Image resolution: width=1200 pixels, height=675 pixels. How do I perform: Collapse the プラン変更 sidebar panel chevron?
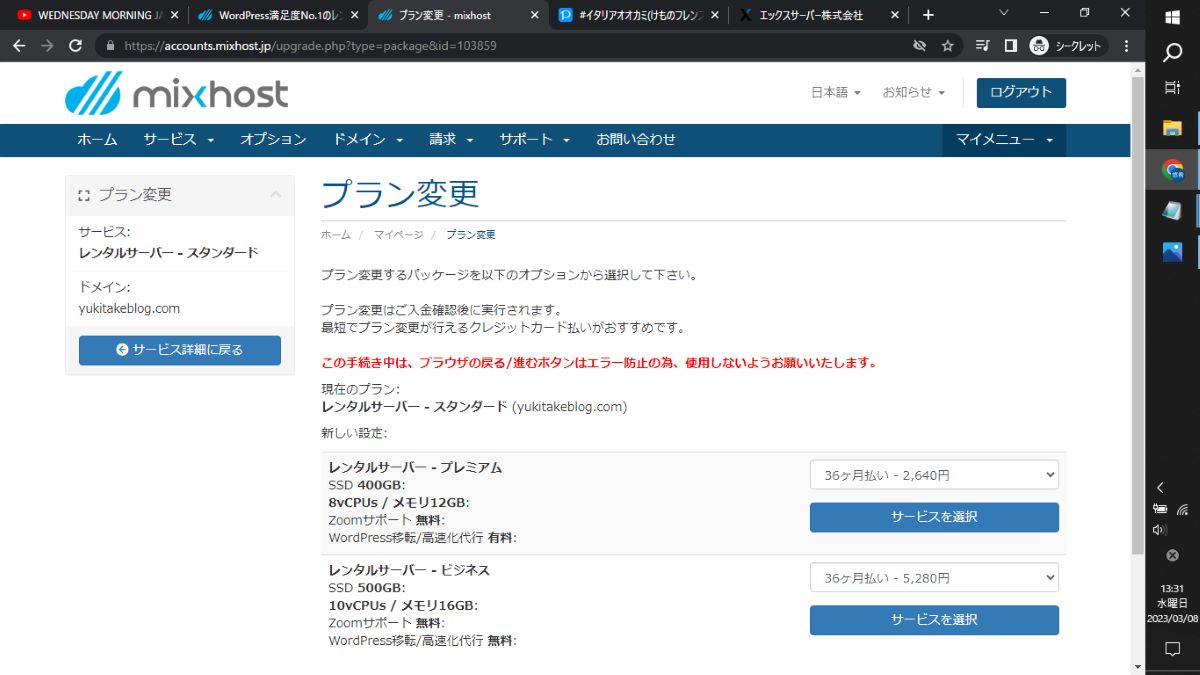pyautogui.click(x=274, y=195)
